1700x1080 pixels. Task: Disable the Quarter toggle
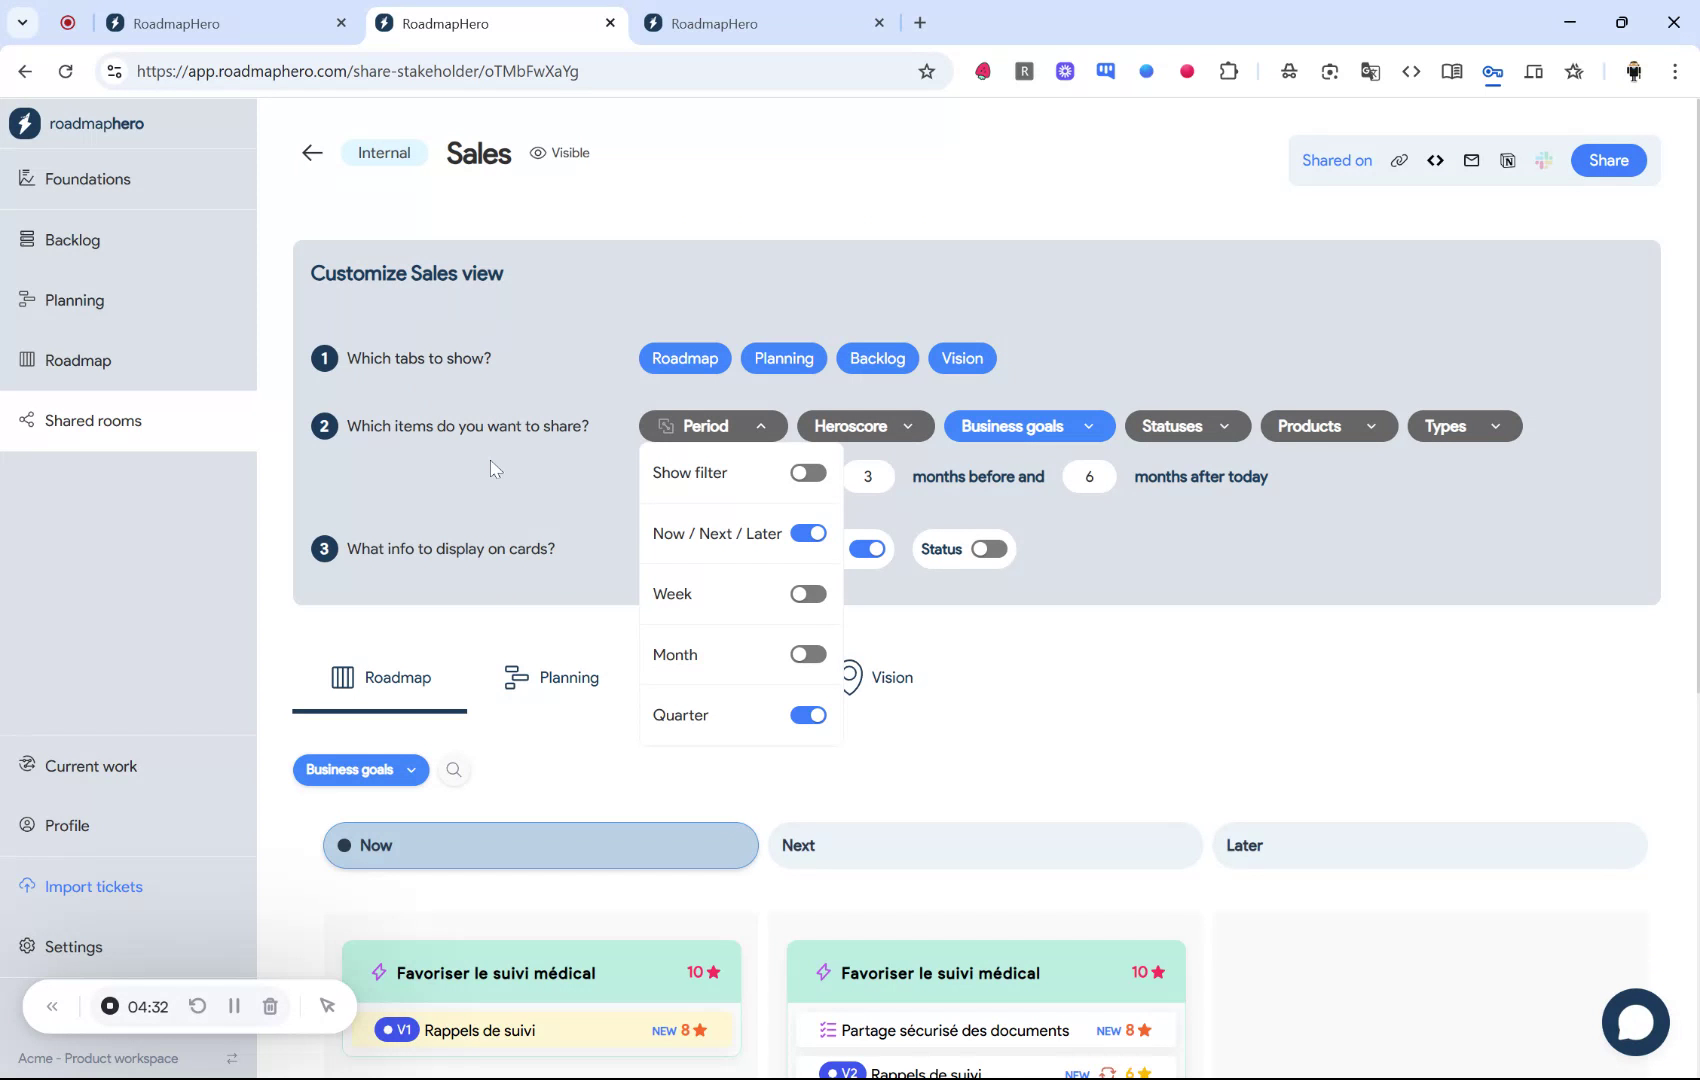point(808,714)
